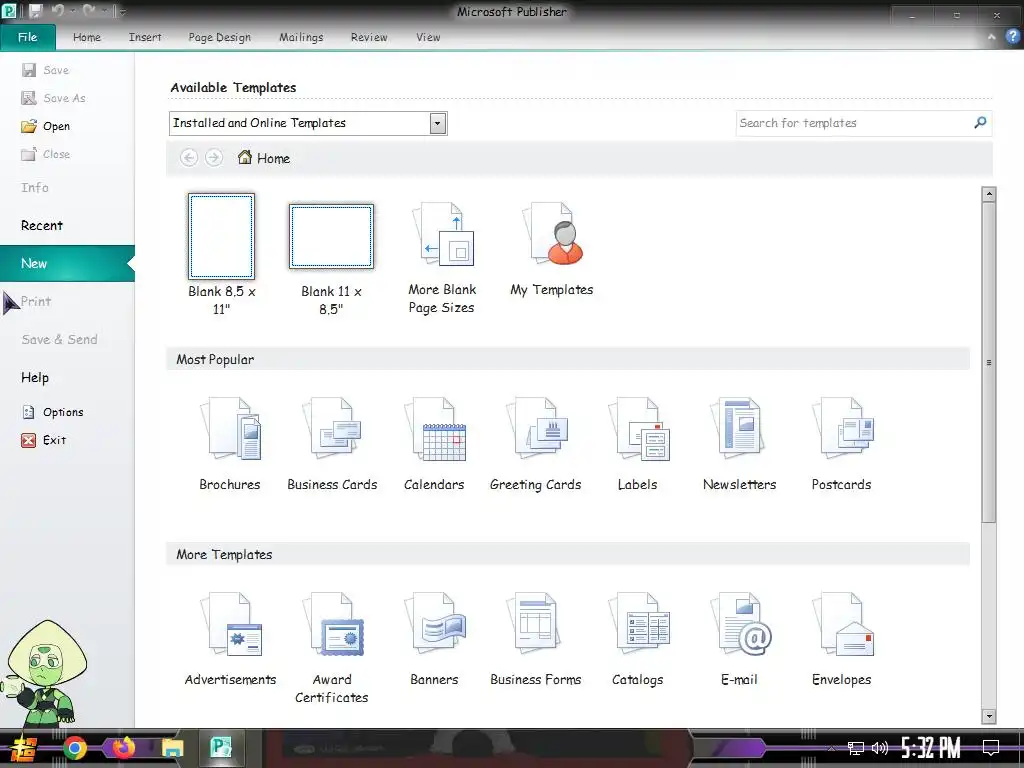Open the Advertisements template category
The width and height of the screenshot is (1024, 768).
[230, 639]
